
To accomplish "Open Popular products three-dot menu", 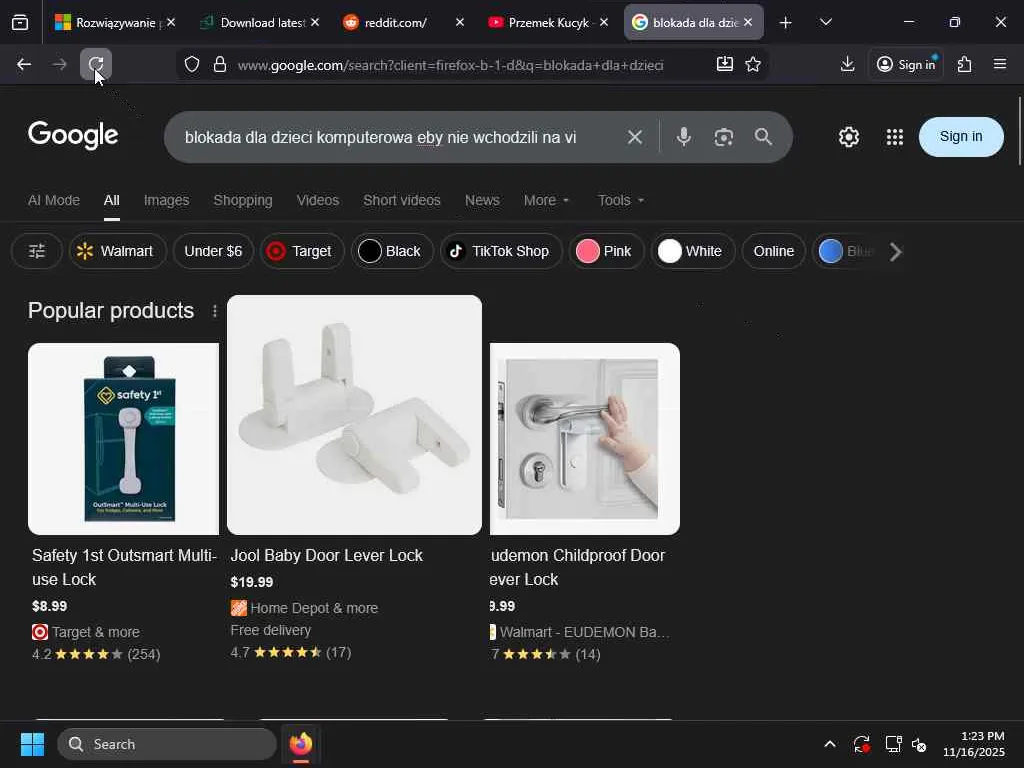I will (215, 312).
